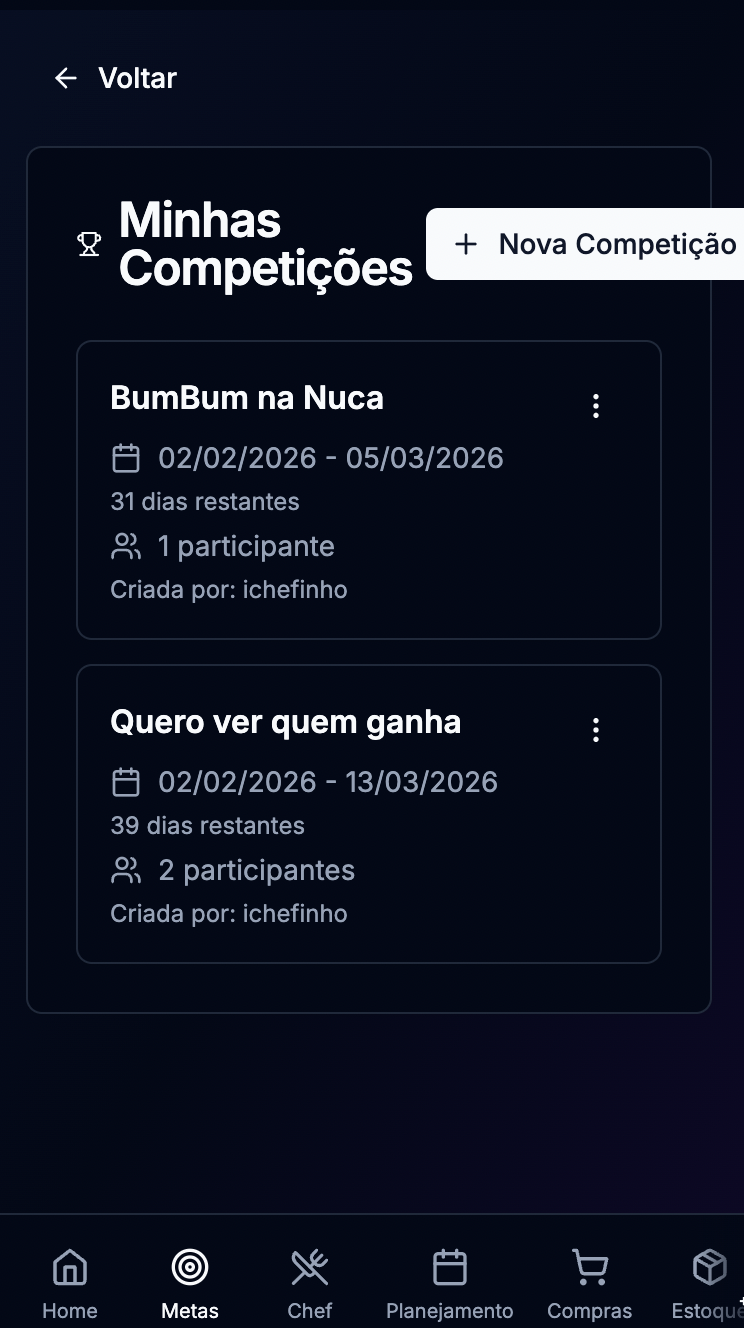Click the Voltar link text
744x1328 pixels.
click(137, 78)
